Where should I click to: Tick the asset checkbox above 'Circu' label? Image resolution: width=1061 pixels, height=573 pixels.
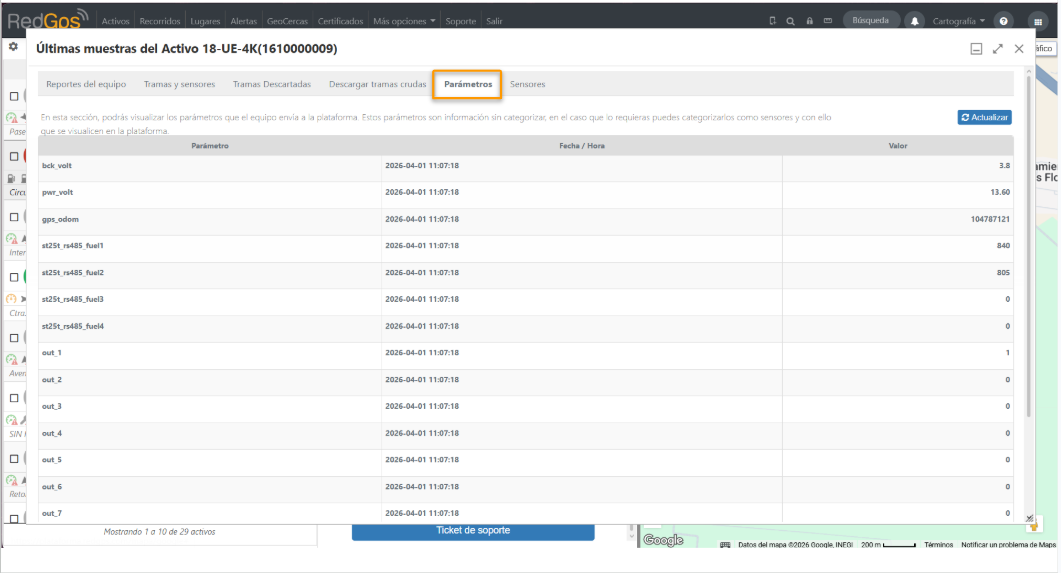(x=14, y=156)
